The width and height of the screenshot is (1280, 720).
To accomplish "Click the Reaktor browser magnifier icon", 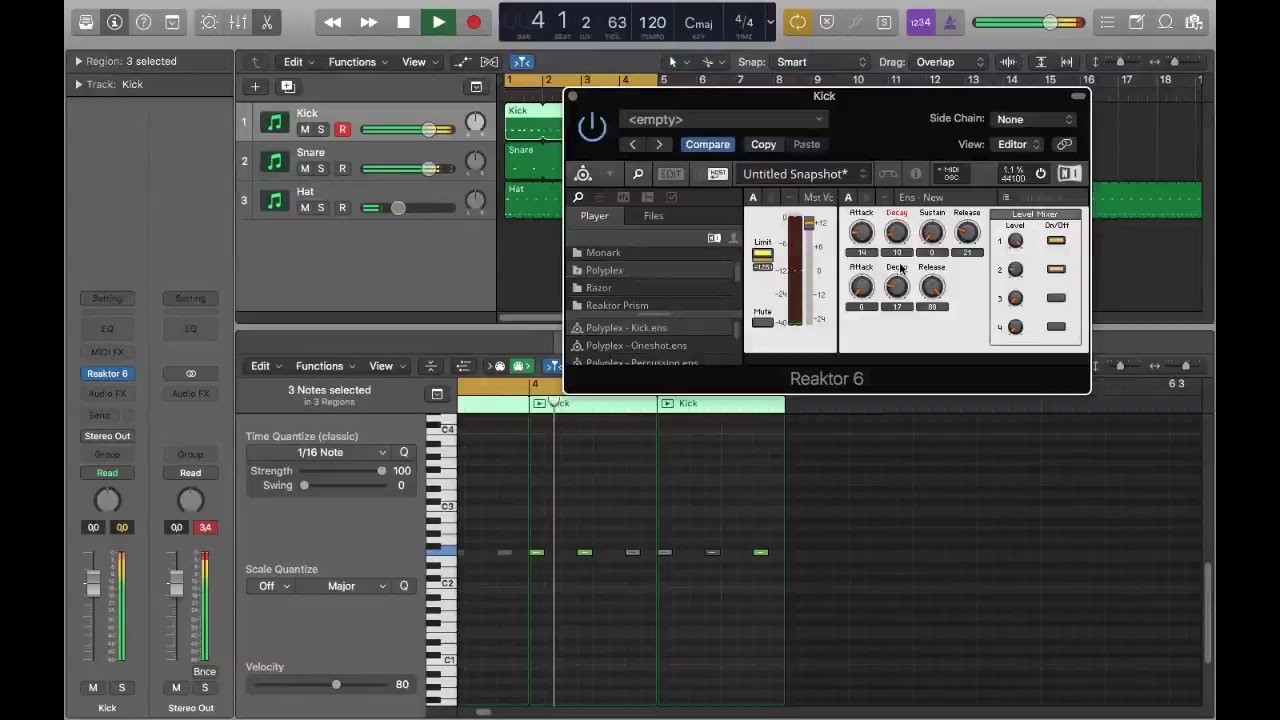I will click(638, 174).
